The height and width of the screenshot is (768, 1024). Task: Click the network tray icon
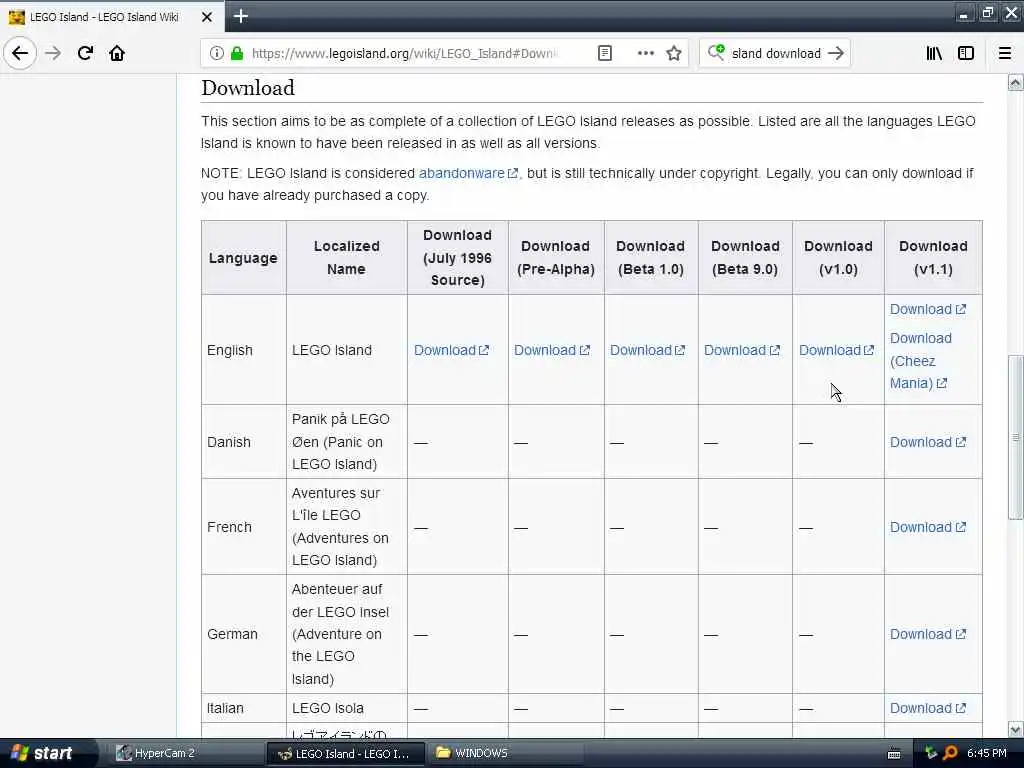931,753
